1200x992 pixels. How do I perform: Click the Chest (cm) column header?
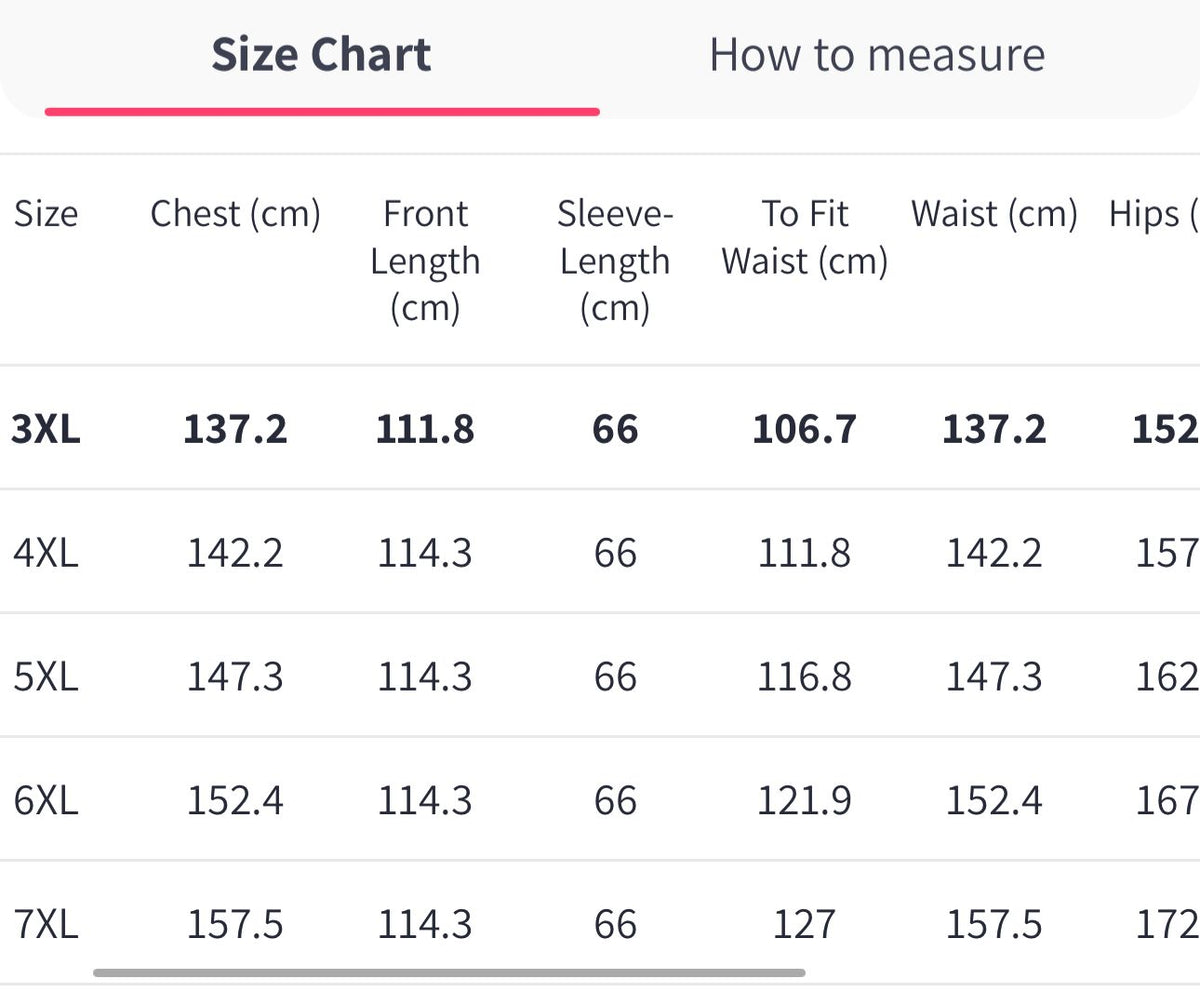tap(235, 213)
